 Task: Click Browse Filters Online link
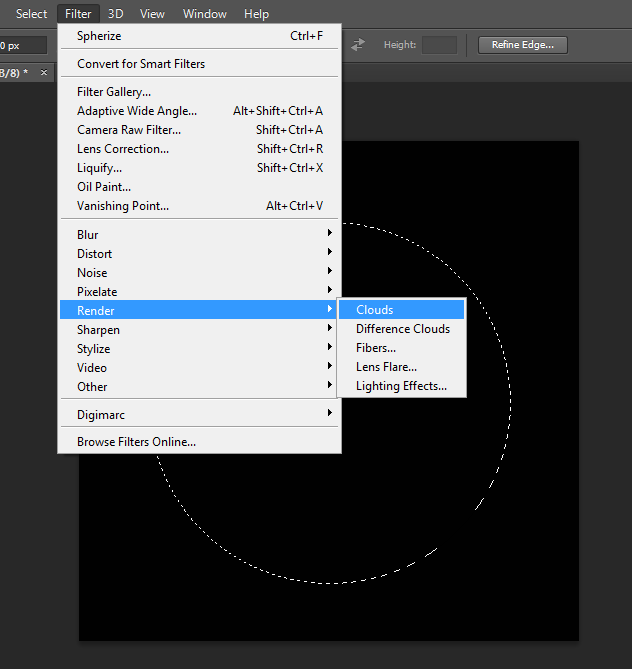pos(136,442)
